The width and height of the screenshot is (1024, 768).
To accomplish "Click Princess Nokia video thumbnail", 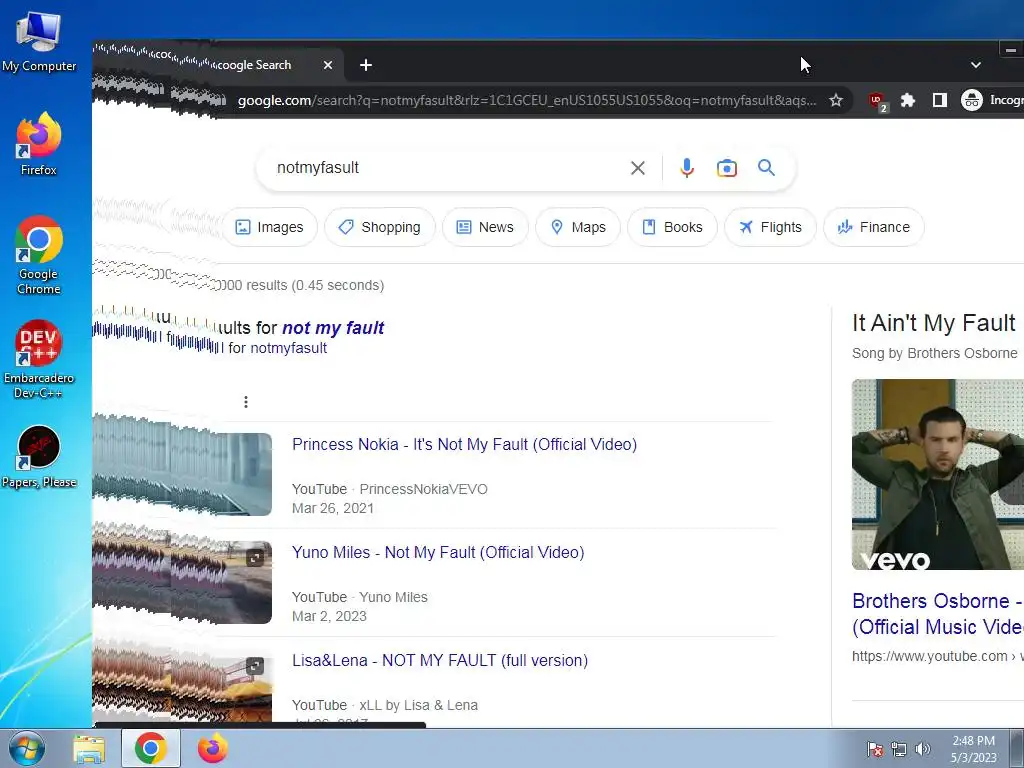I will 182,474.
